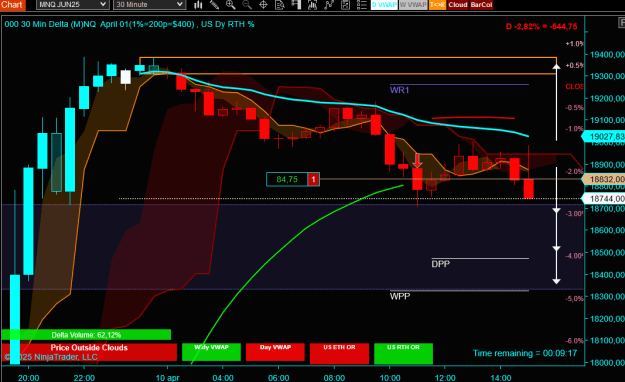Open the properties list icon
The image size is (625, 382).
point(362,5)
